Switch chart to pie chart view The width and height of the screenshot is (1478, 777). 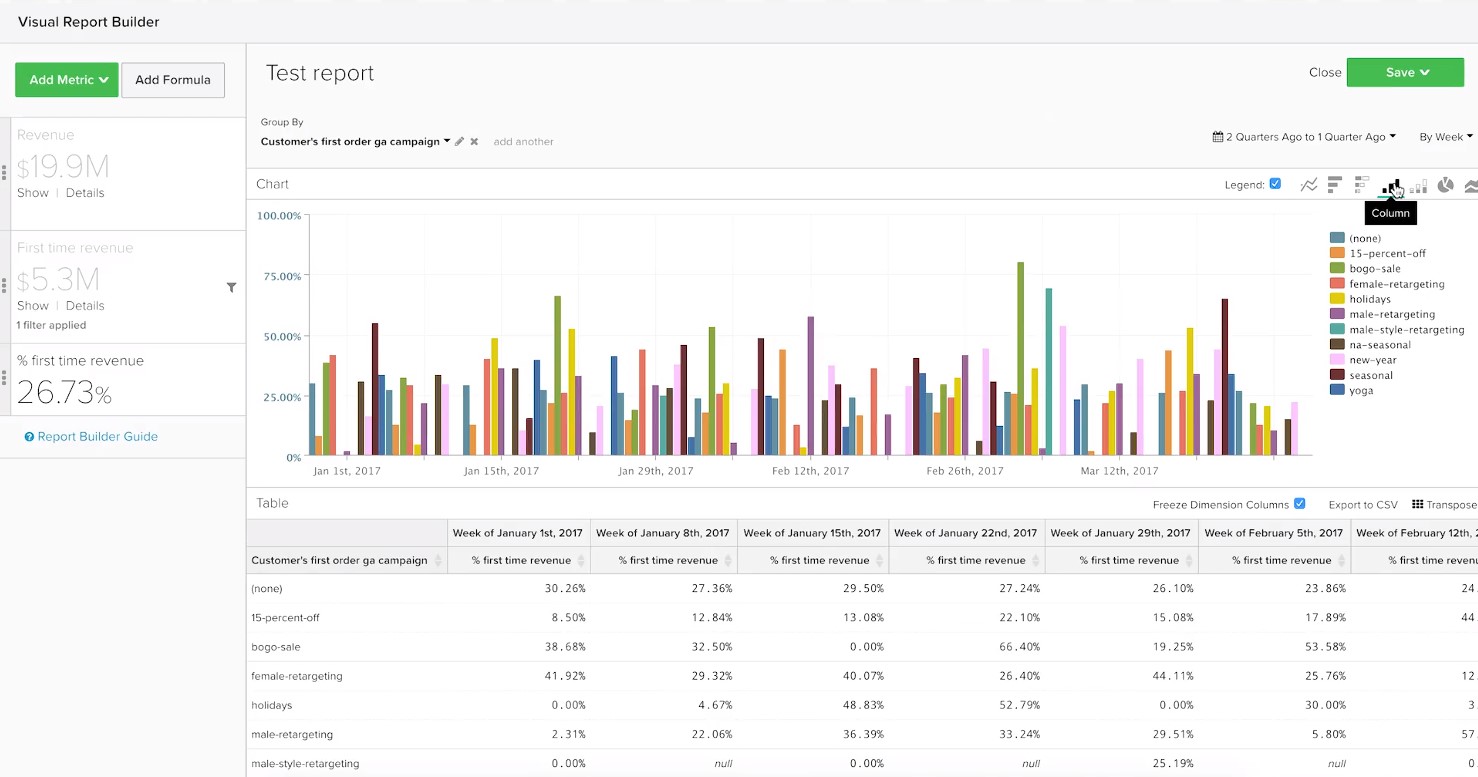[1445, 184]
